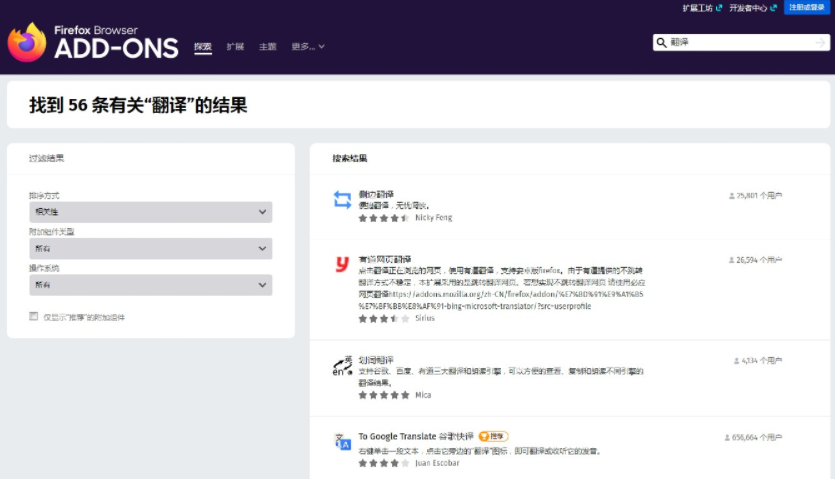Click author name Nicky Feng

pos(433,218)
